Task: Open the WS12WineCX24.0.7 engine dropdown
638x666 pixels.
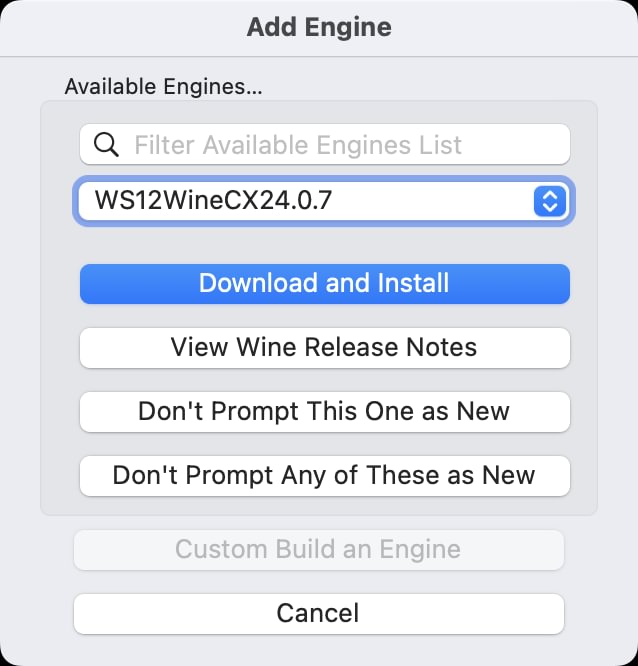Action: [x=324, y=201]
